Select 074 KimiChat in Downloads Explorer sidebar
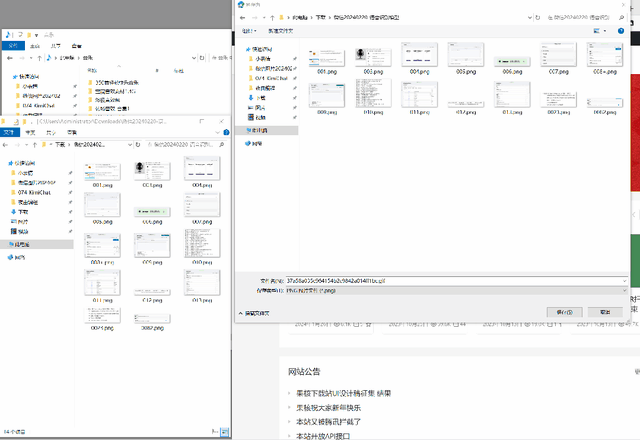The height and width of the screenshot is (440, 640). coord(34,192)
